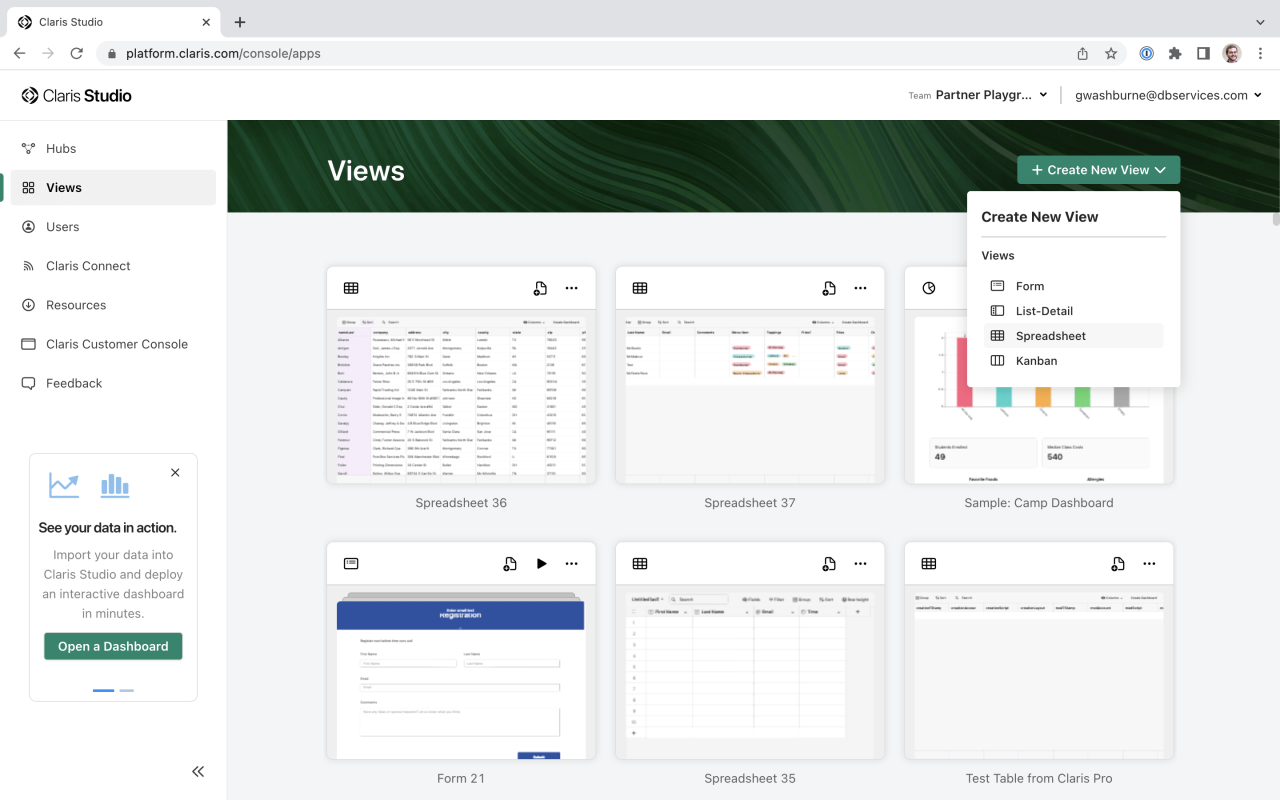The width and height of the screenshot is (1280, 800).
Task: Open the browser extensions puzzle icon
Action: (x=1175, y=54)
